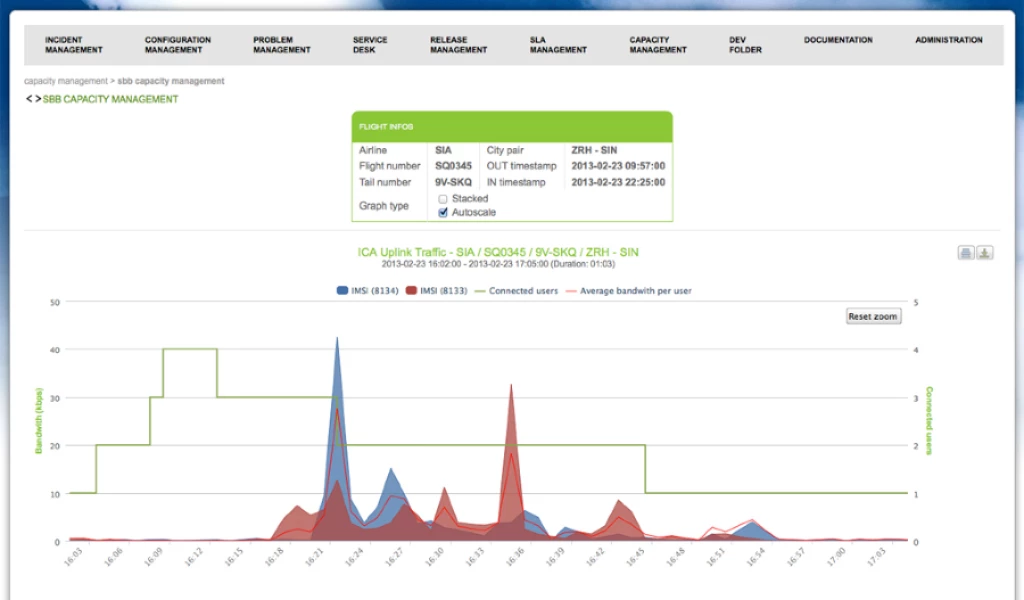Click the download chart icon
Screen dimensions: 1024x600
984,253
